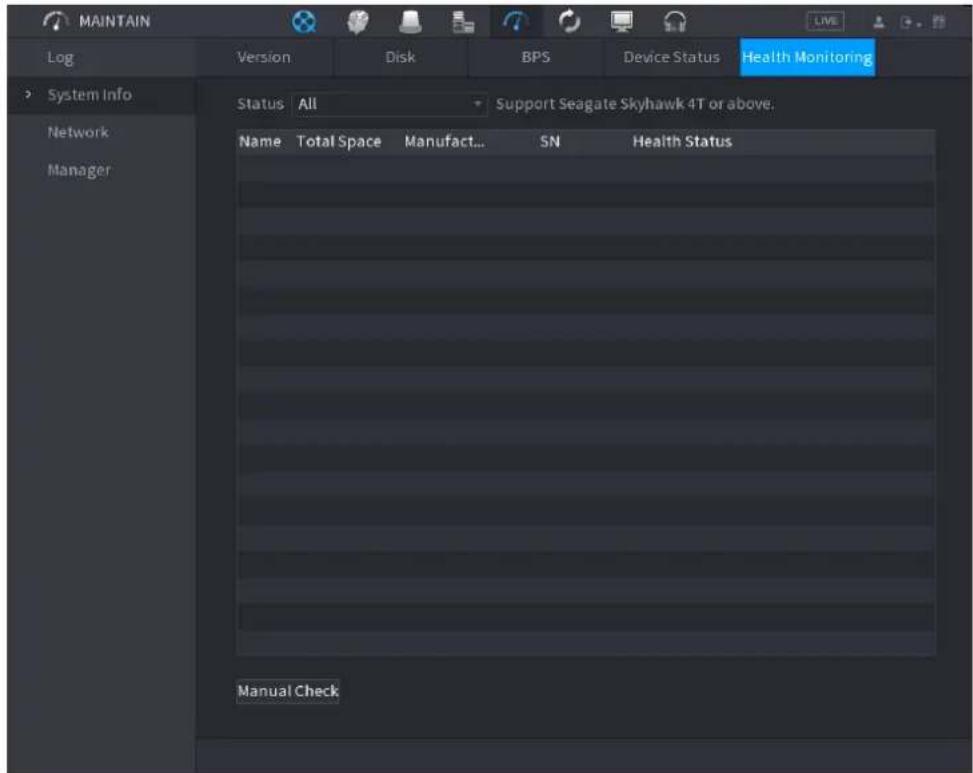This screenshot has height=773, width=973.
Task: Select the Maintain gauge icon in toolbar
Action: 515,22
